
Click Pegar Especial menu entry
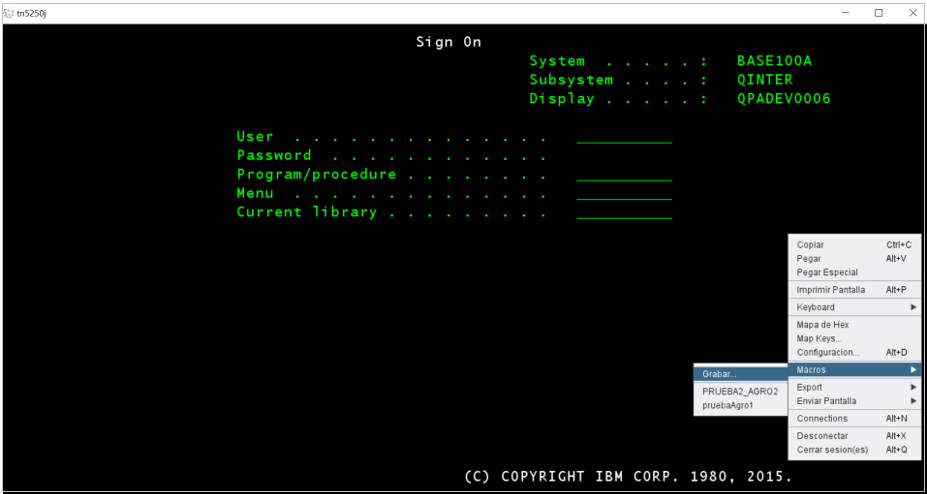pyautogui.click(x=827, y=273)
